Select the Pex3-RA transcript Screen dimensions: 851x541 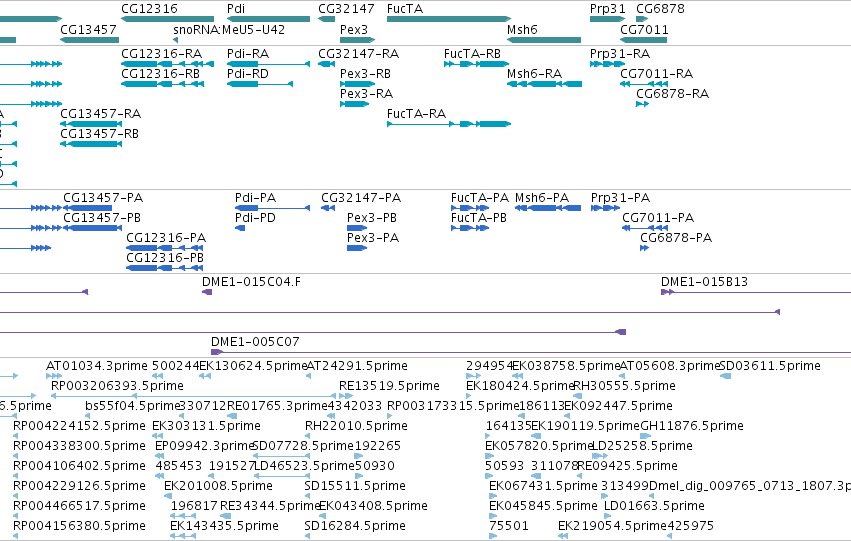coord(354,104)
